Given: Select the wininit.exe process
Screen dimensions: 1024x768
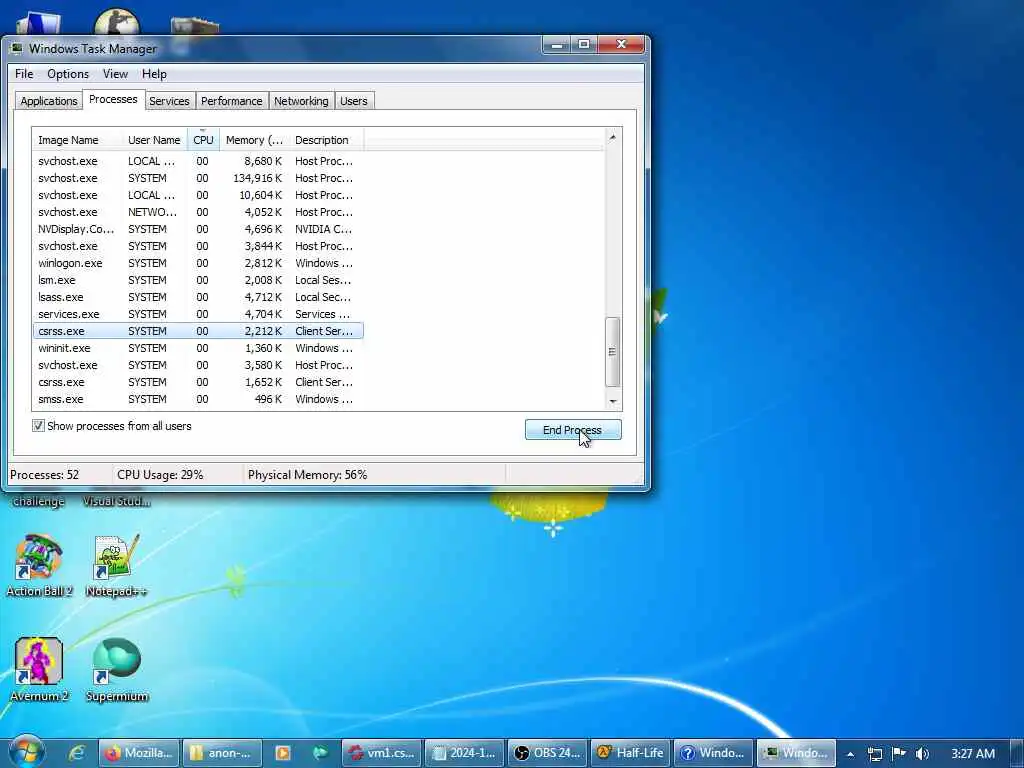Looking at the screenshot, I should (197, 348).
